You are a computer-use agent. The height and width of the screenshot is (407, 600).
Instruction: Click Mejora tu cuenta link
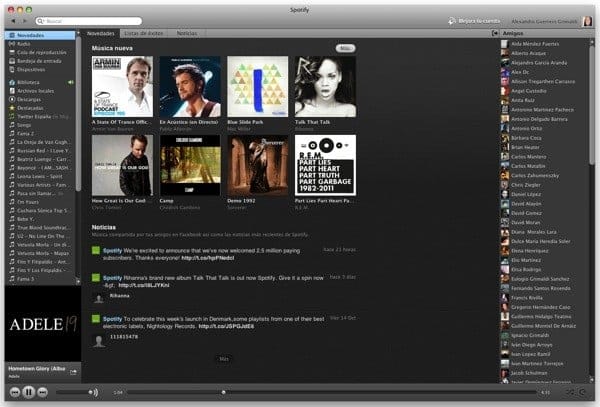(x=479, y=21)
